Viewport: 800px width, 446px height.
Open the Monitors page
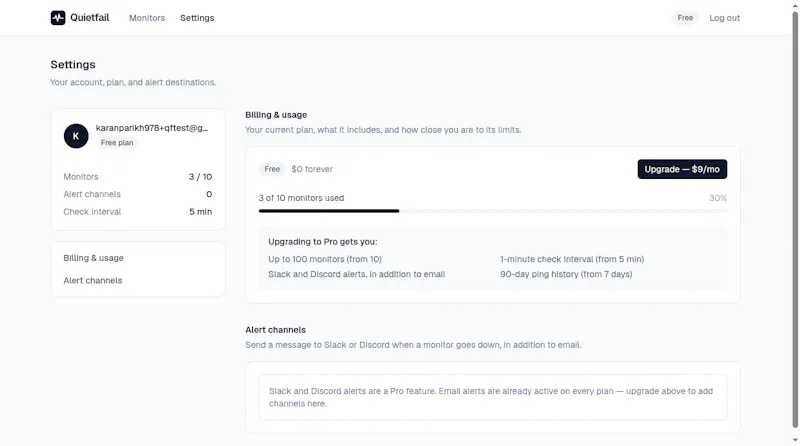[147, 18]
